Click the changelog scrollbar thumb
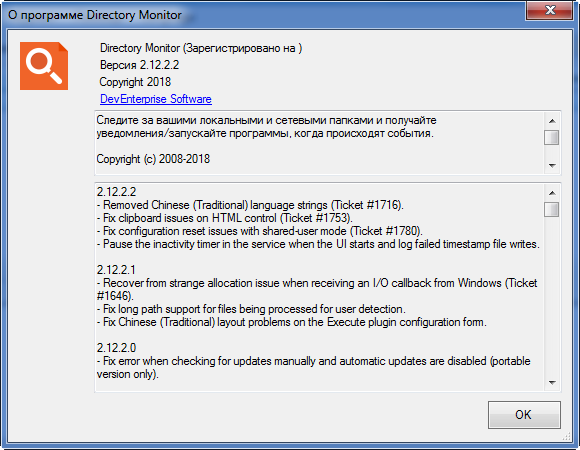 click(x=552, y=210)
